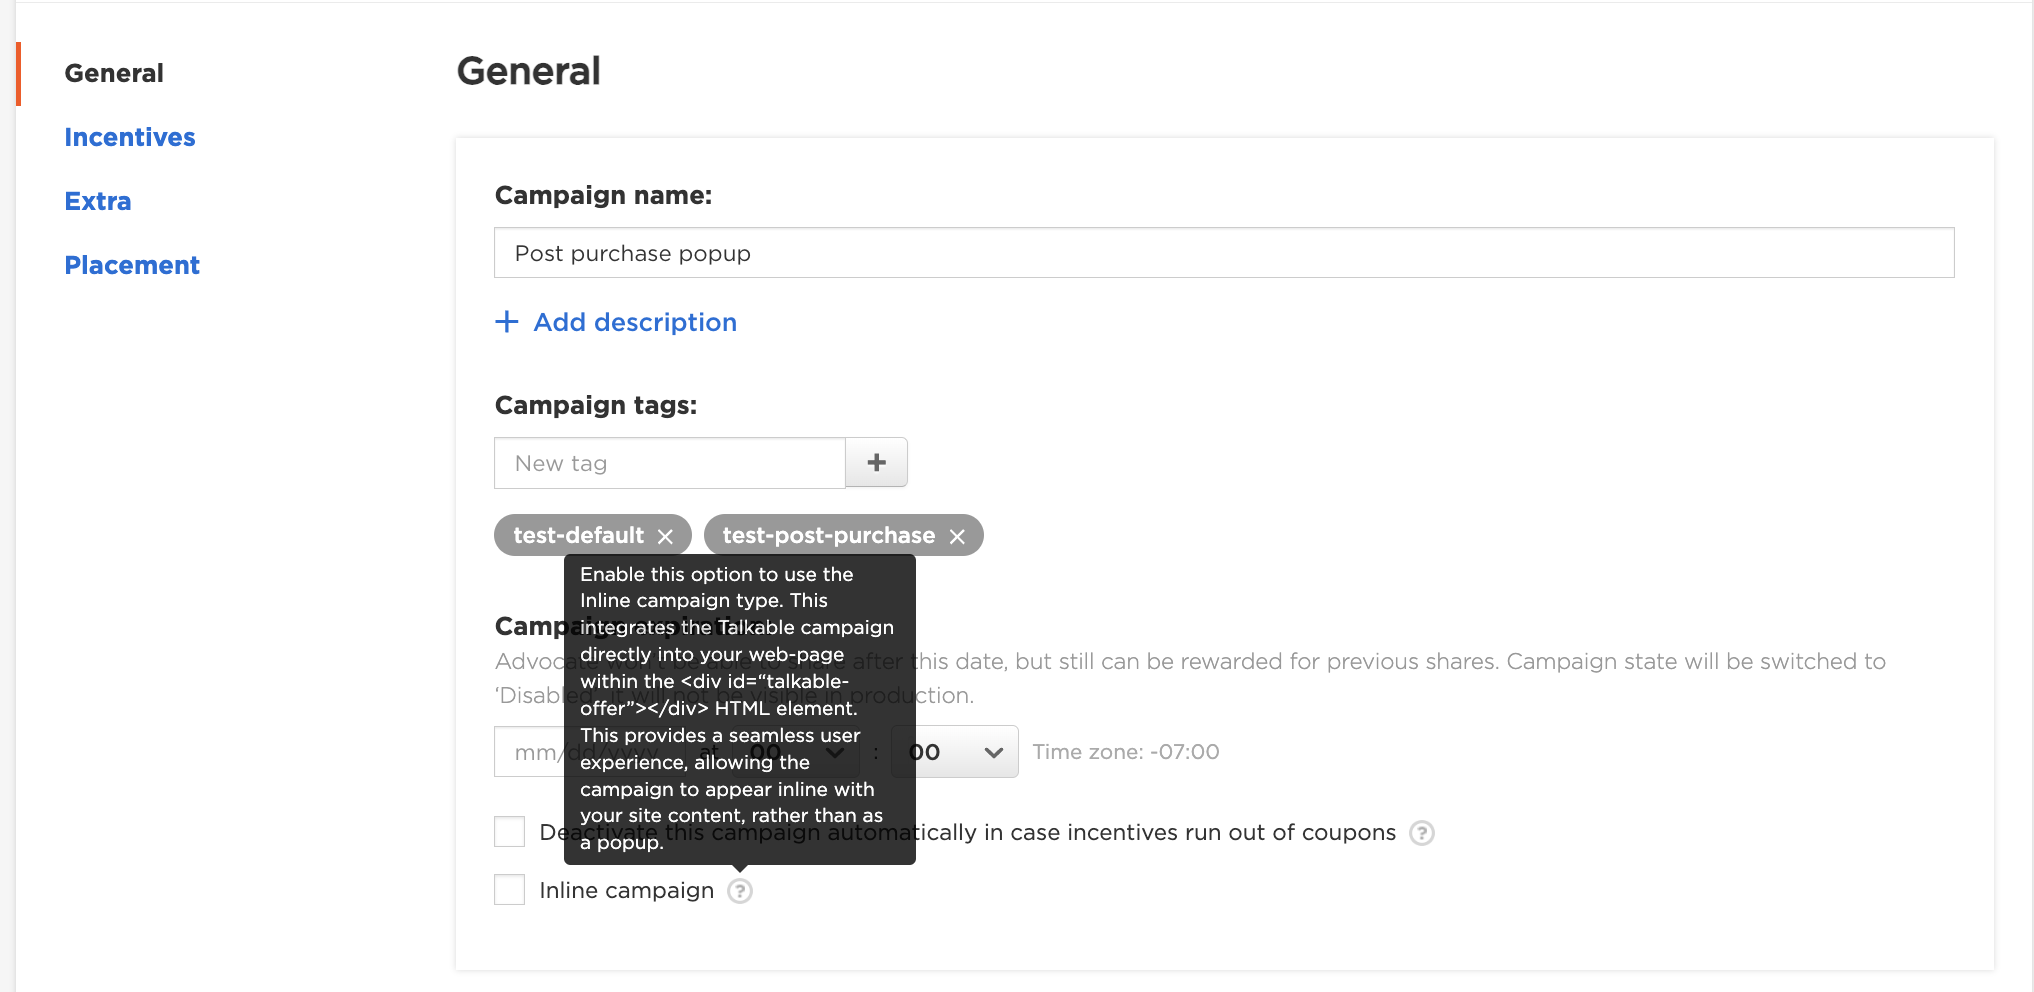Screen dimensions: 2034x992
Task: Open help icon beside Inline campaign
Action: (740, 891)
